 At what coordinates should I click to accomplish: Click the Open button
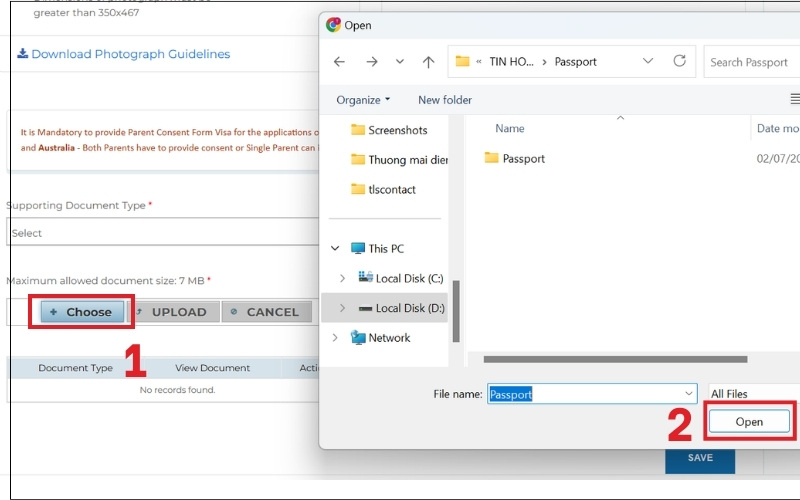click(x=749, y=422)
